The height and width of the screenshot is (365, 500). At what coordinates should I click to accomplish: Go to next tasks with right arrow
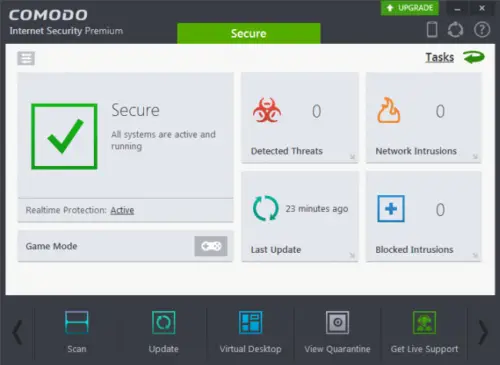point(483,332)
